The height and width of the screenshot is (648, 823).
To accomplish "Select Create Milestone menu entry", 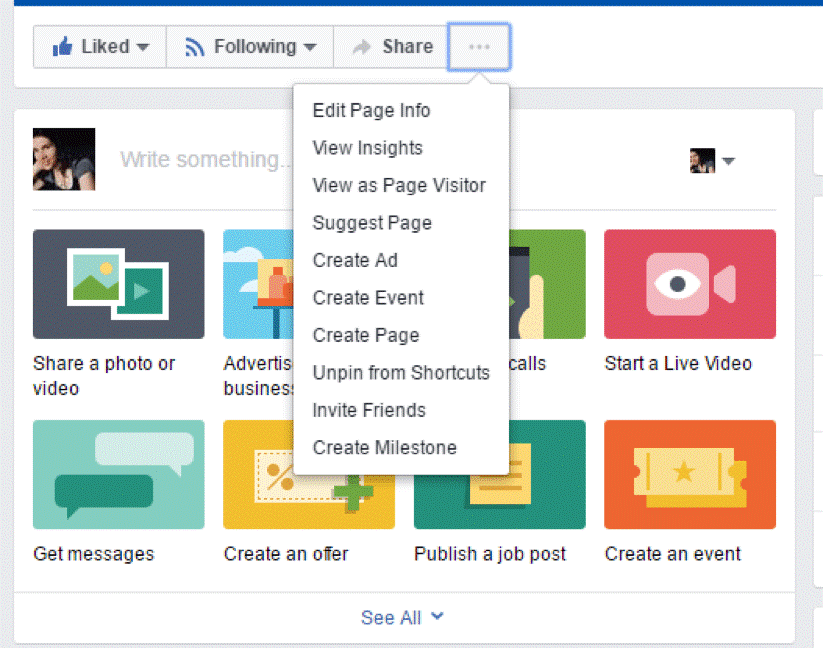I will click(x=384, y=448).
